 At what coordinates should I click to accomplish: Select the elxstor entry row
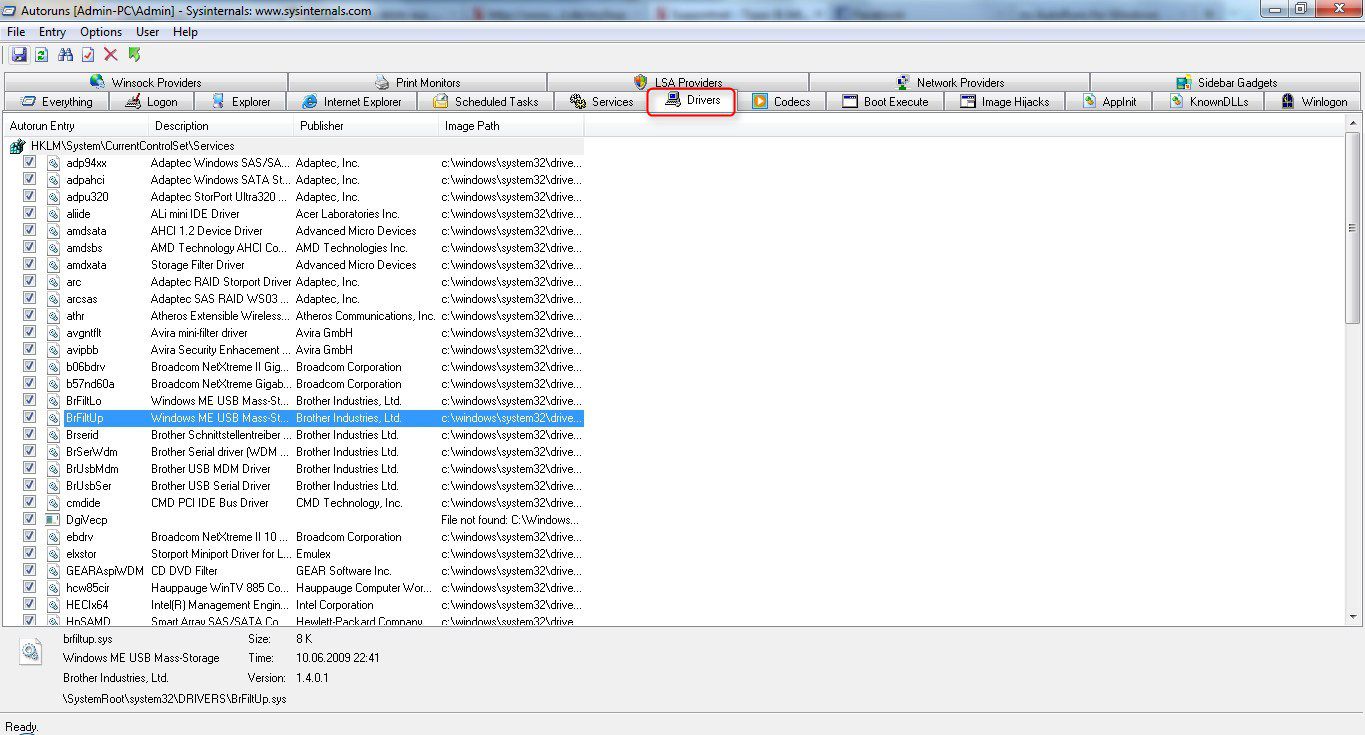(294, 554)
